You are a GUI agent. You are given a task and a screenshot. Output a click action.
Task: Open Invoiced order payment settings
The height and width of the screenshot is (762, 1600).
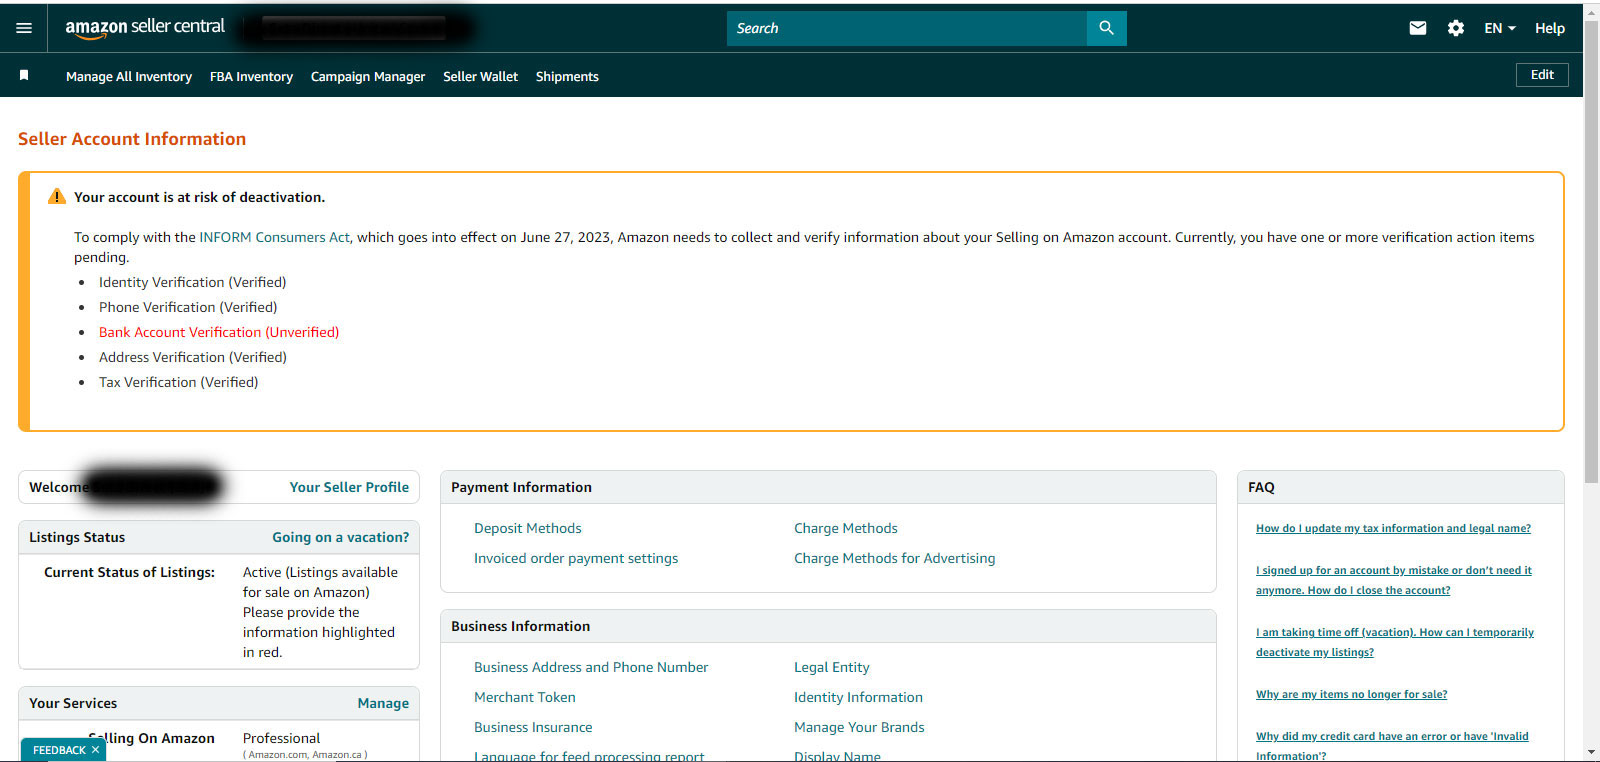coord(576,558)
